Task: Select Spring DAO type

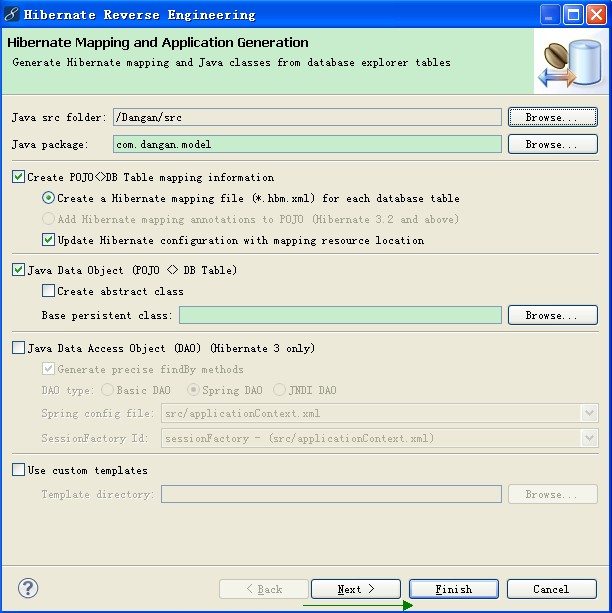Action: tap(193, 390)
